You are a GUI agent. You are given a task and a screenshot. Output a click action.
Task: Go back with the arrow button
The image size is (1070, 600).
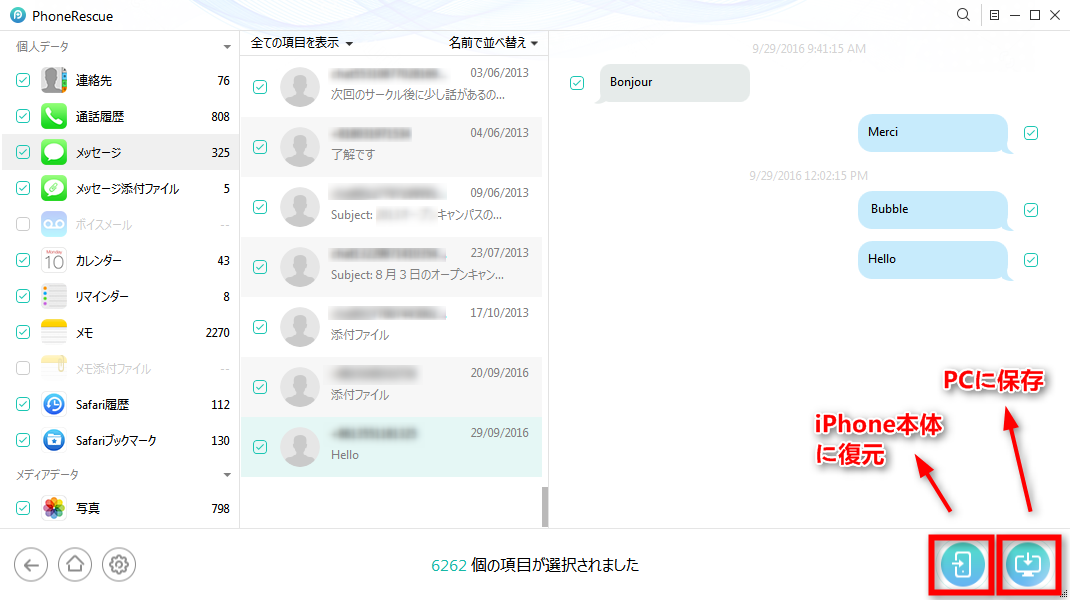tap(31, 565)
